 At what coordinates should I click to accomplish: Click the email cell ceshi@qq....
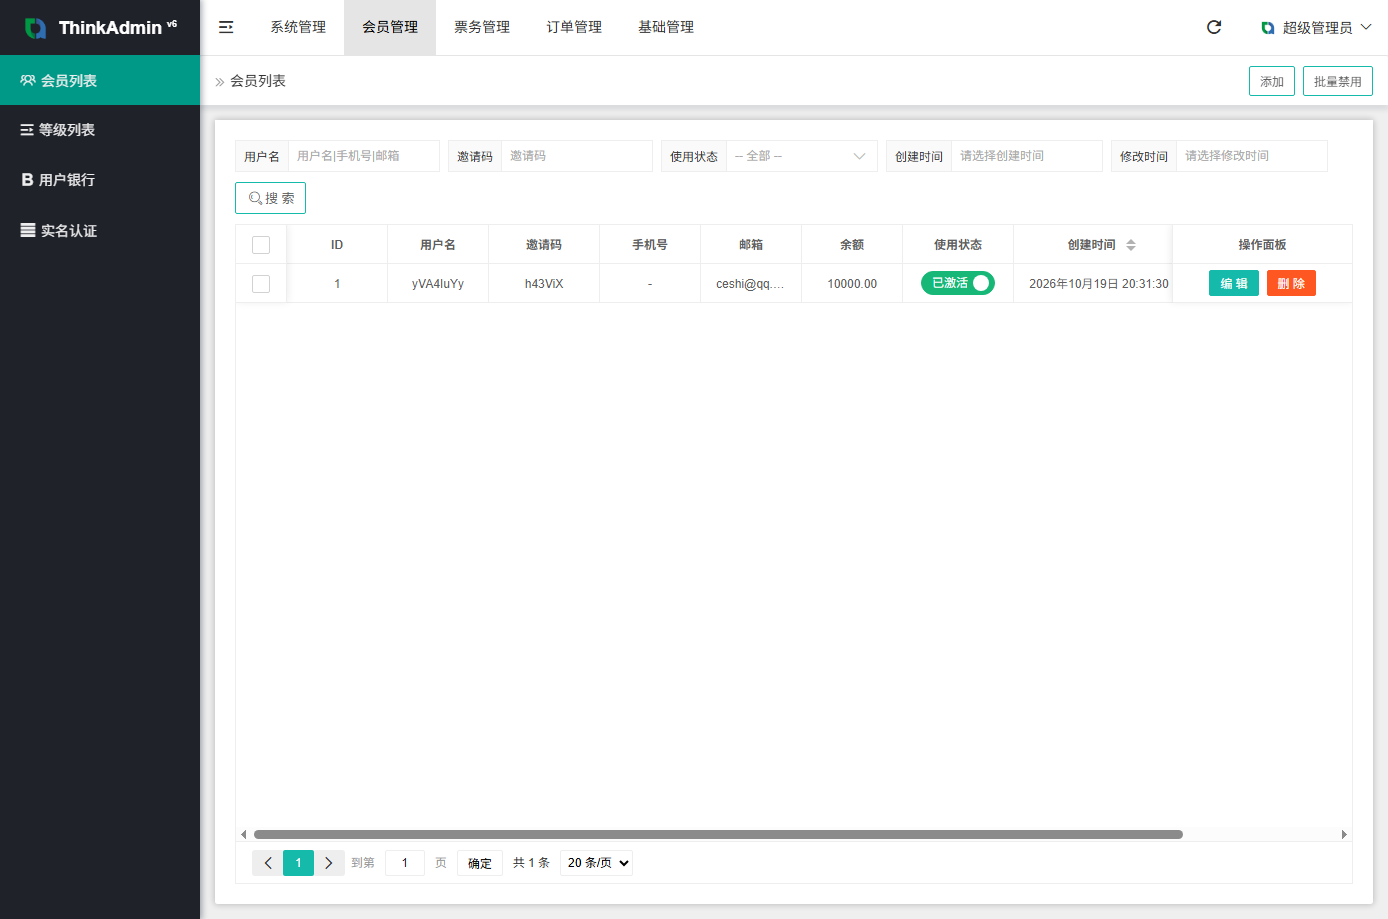pos(750,284)
